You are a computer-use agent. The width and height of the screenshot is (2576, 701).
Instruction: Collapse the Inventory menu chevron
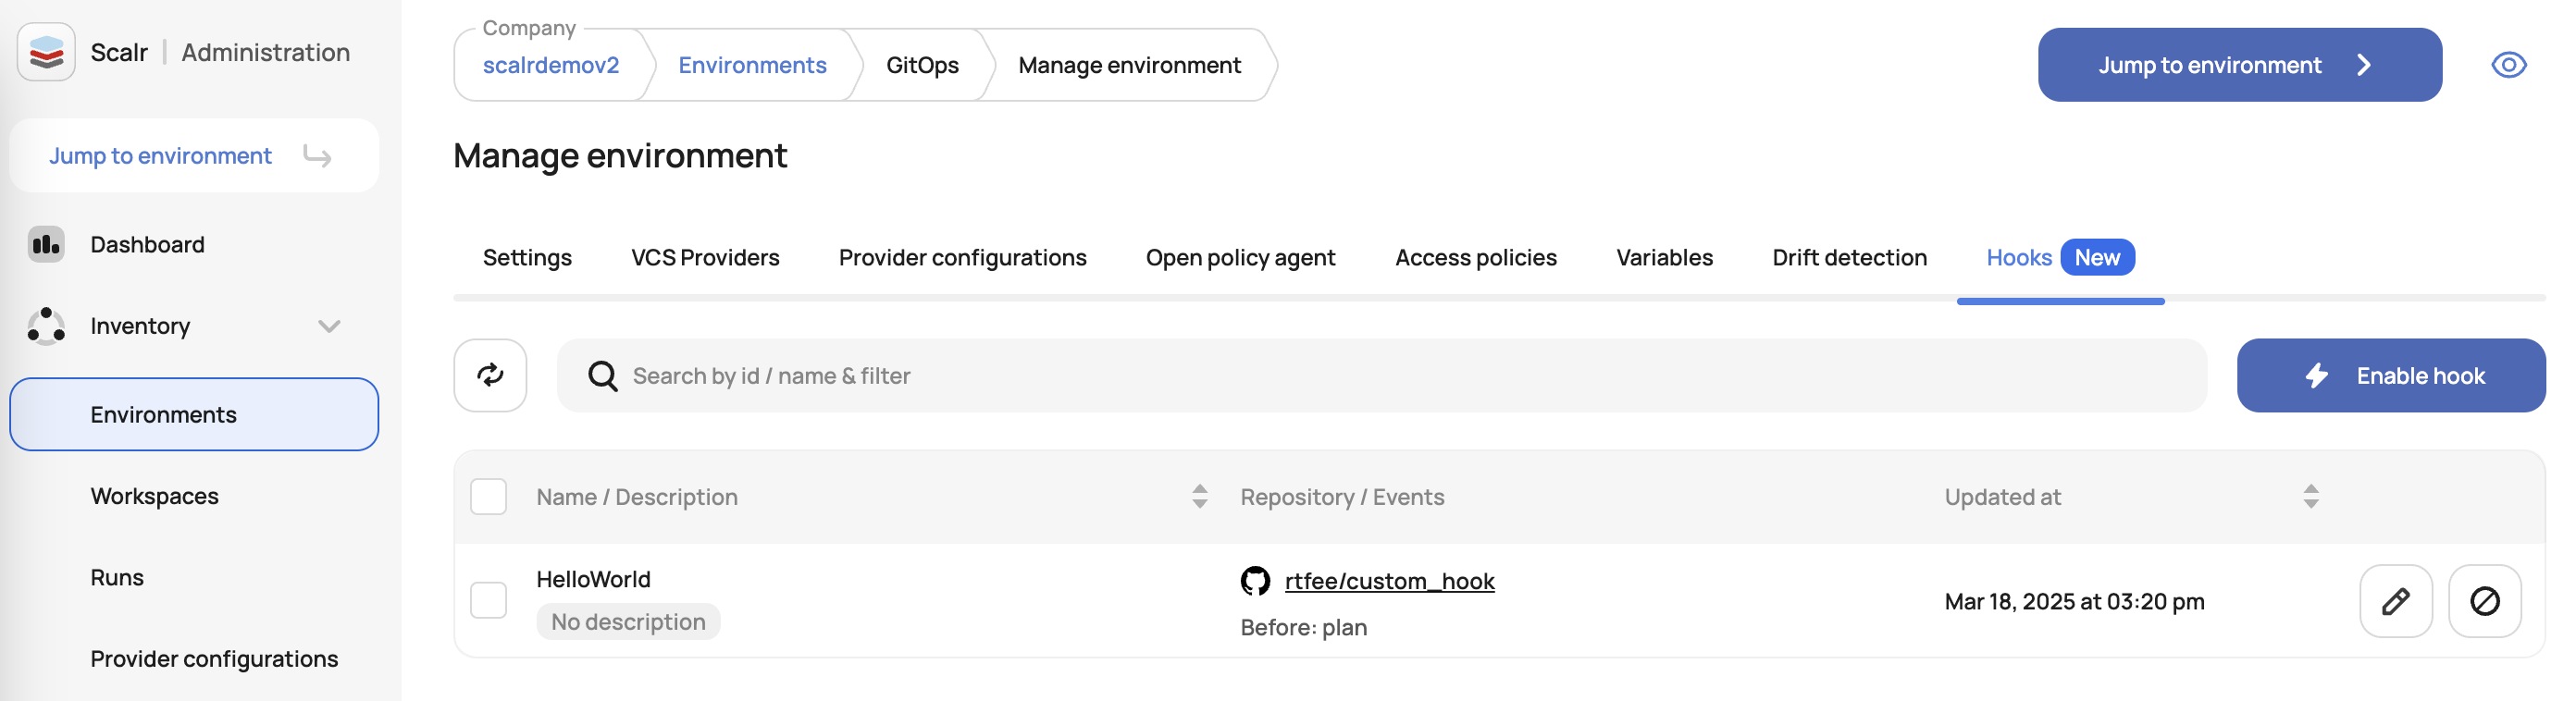click(x=329, y=326)
